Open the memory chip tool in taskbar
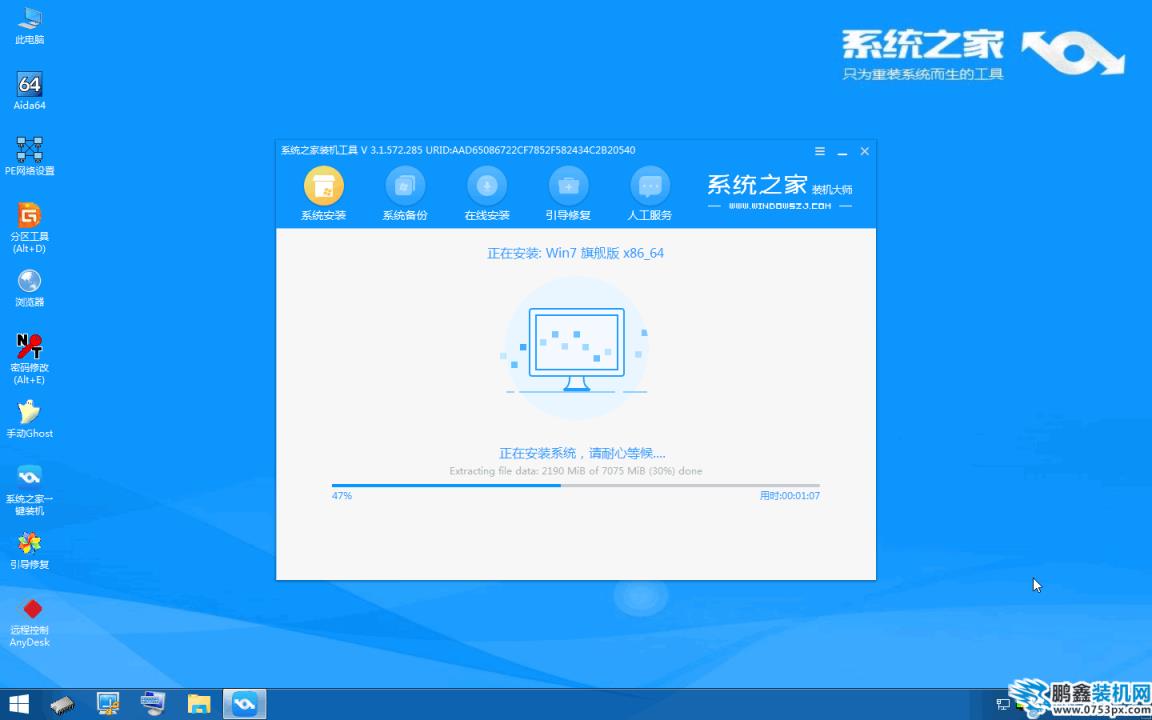This screenshot has width=1152, height=720. [x=62, y=705]
